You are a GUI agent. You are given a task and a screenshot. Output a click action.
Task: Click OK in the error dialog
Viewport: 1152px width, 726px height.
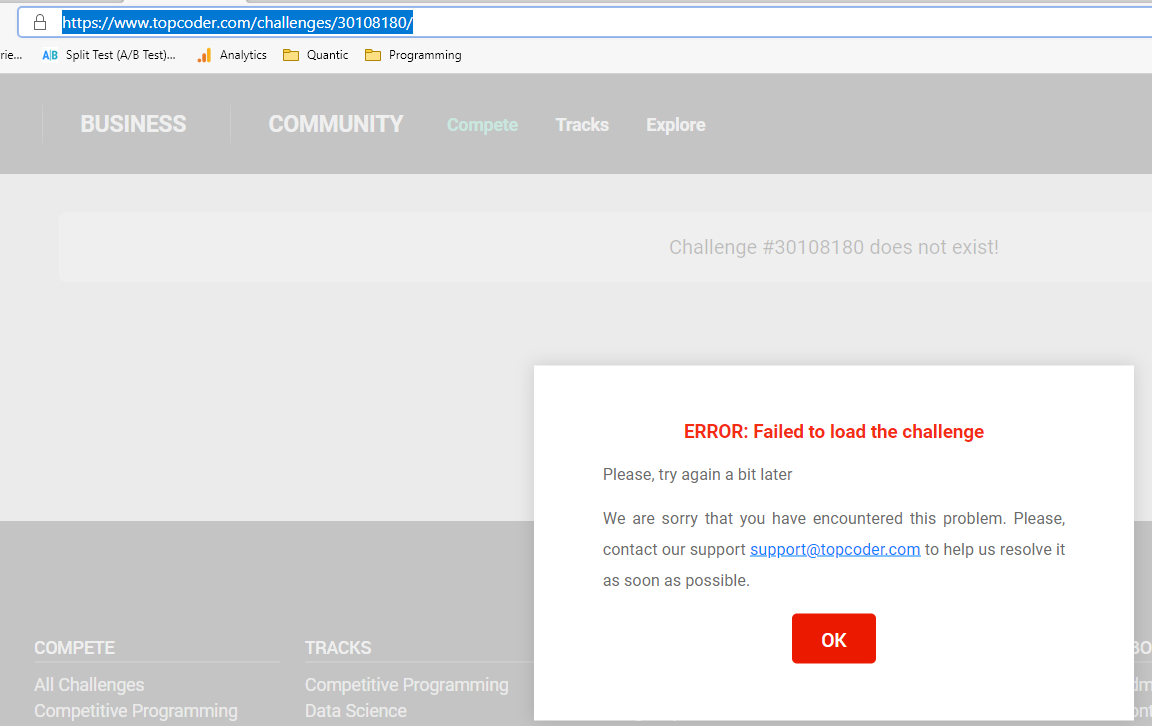834,639
